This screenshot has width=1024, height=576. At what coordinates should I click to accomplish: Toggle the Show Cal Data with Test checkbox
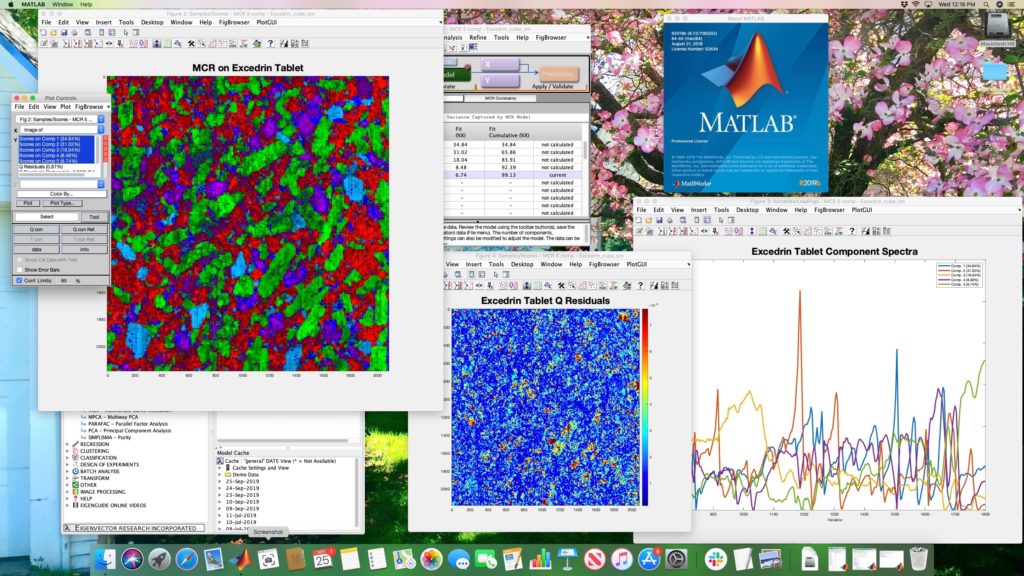click(20, 260)
